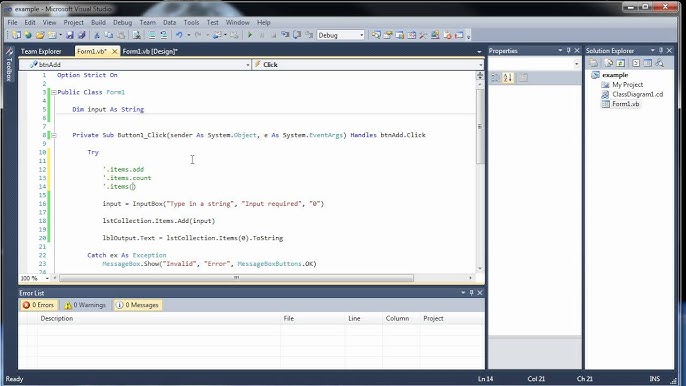Switch to Form1.vb [Design] tab

pyautogui.click(x=150, y=51)
